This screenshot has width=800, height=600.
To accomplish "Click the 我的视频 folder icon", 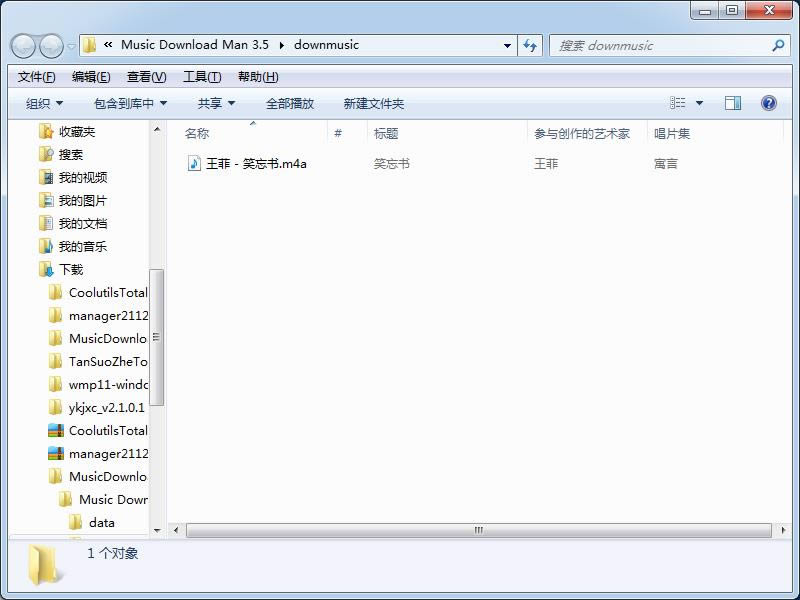I will click(46, 178).
